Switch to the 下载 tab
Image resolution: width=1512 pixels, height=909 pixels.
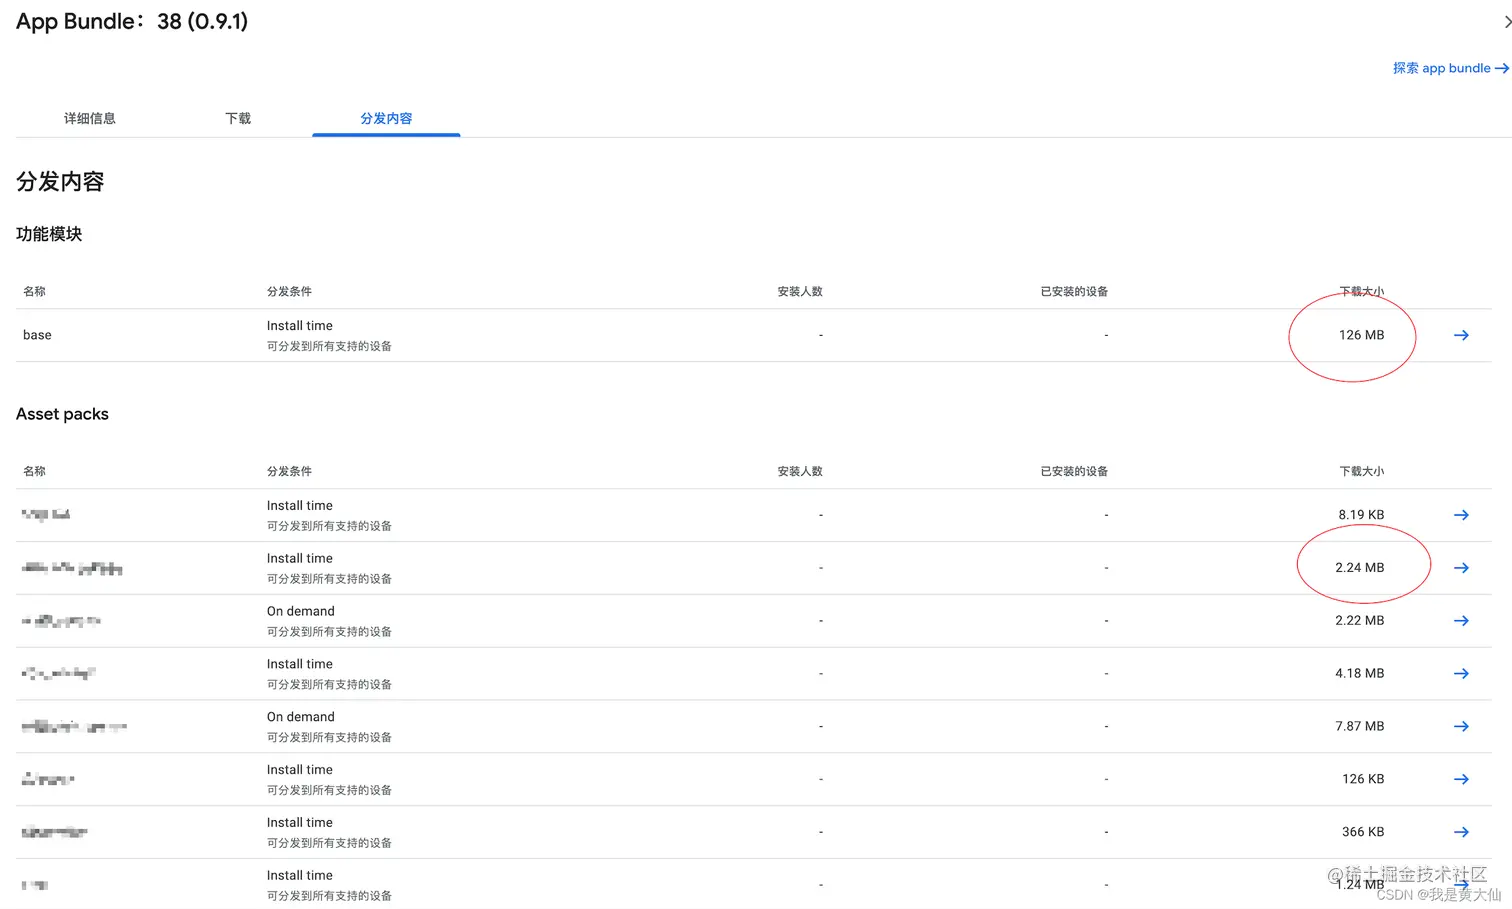238,118
